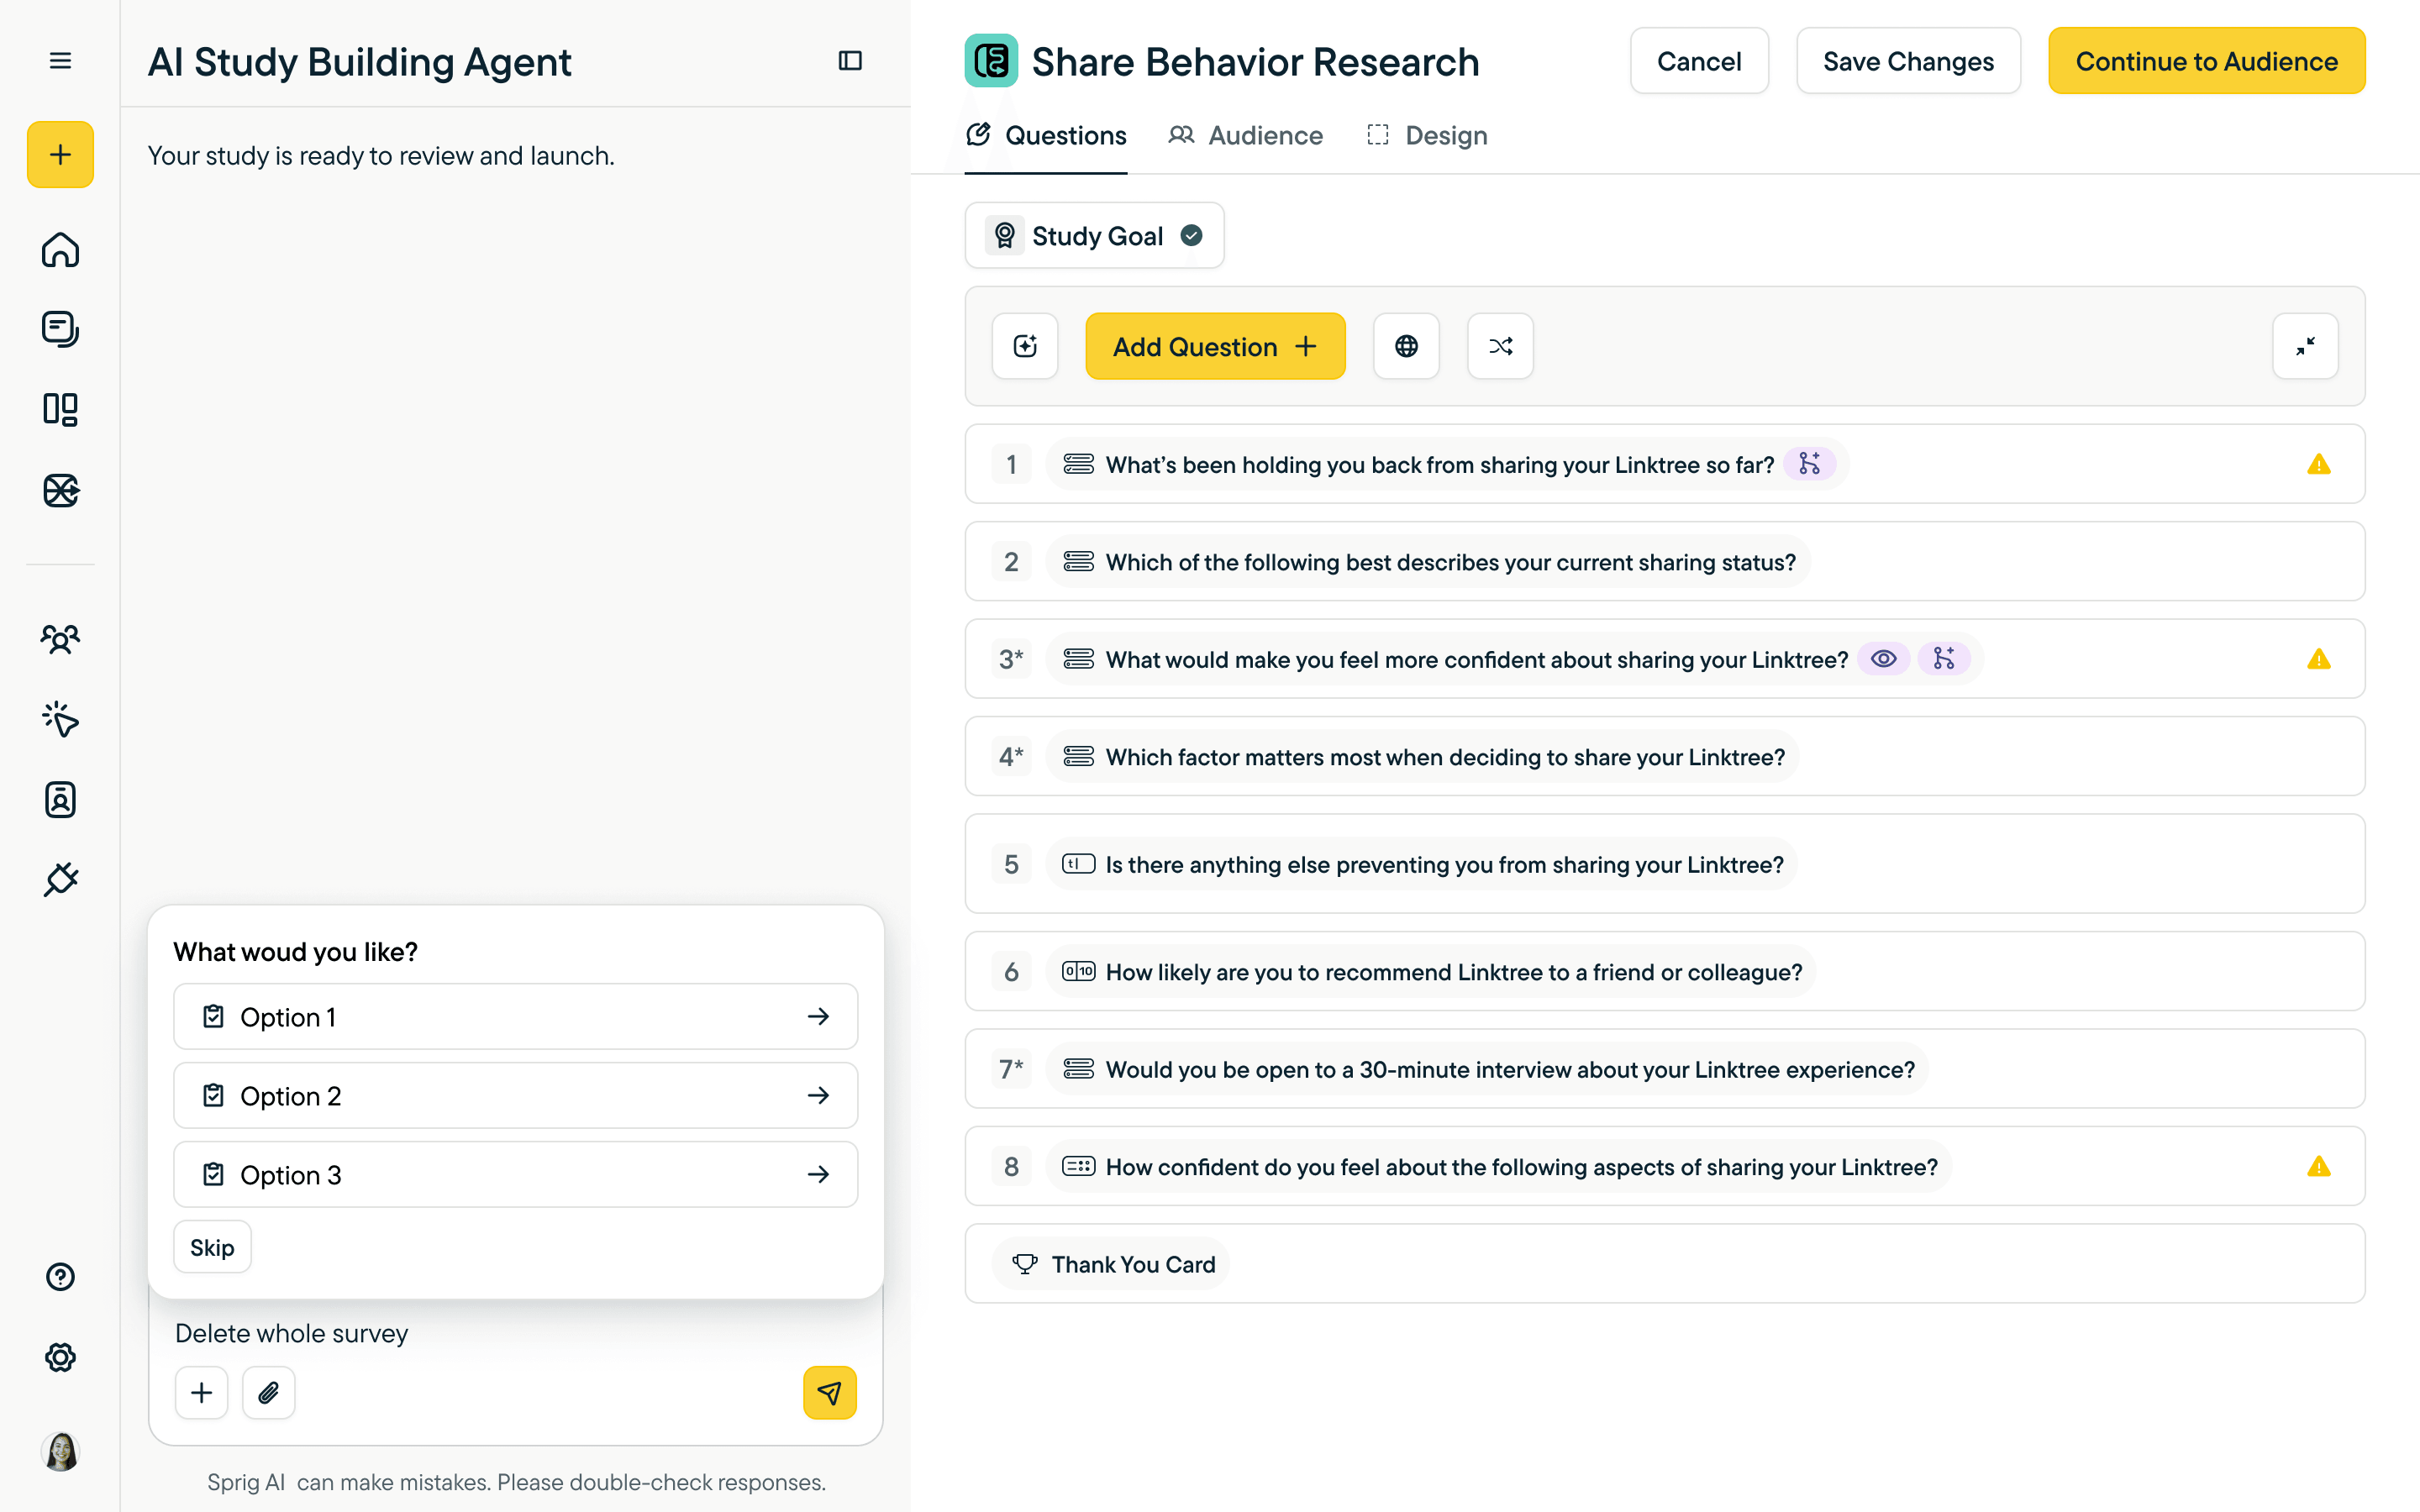Expand question 3 about feeling more confident
Image resolution: width=2420 pixels, height=1512 pixels.
[1664, 659]
